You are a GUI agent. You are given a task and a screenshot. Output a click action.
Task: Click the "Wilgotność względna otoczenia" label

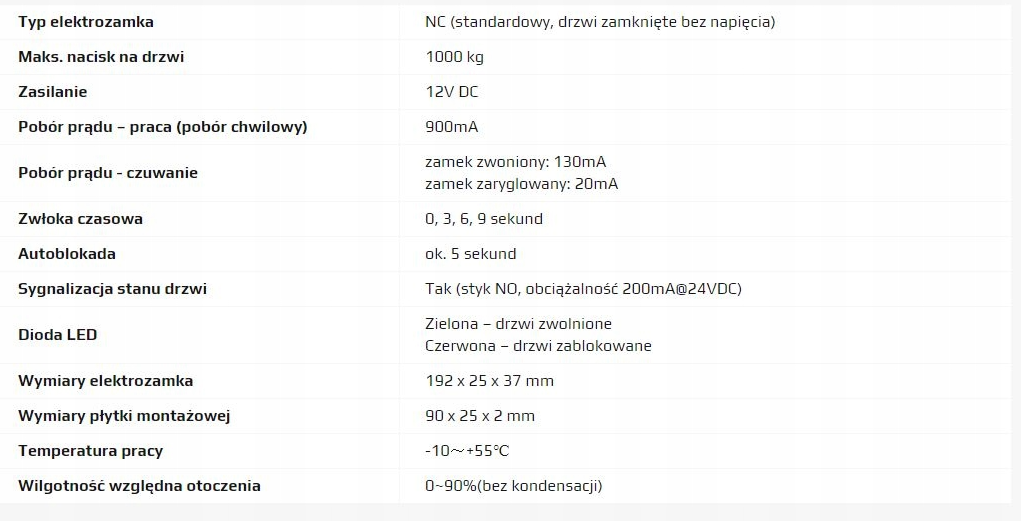pos(139,486)
